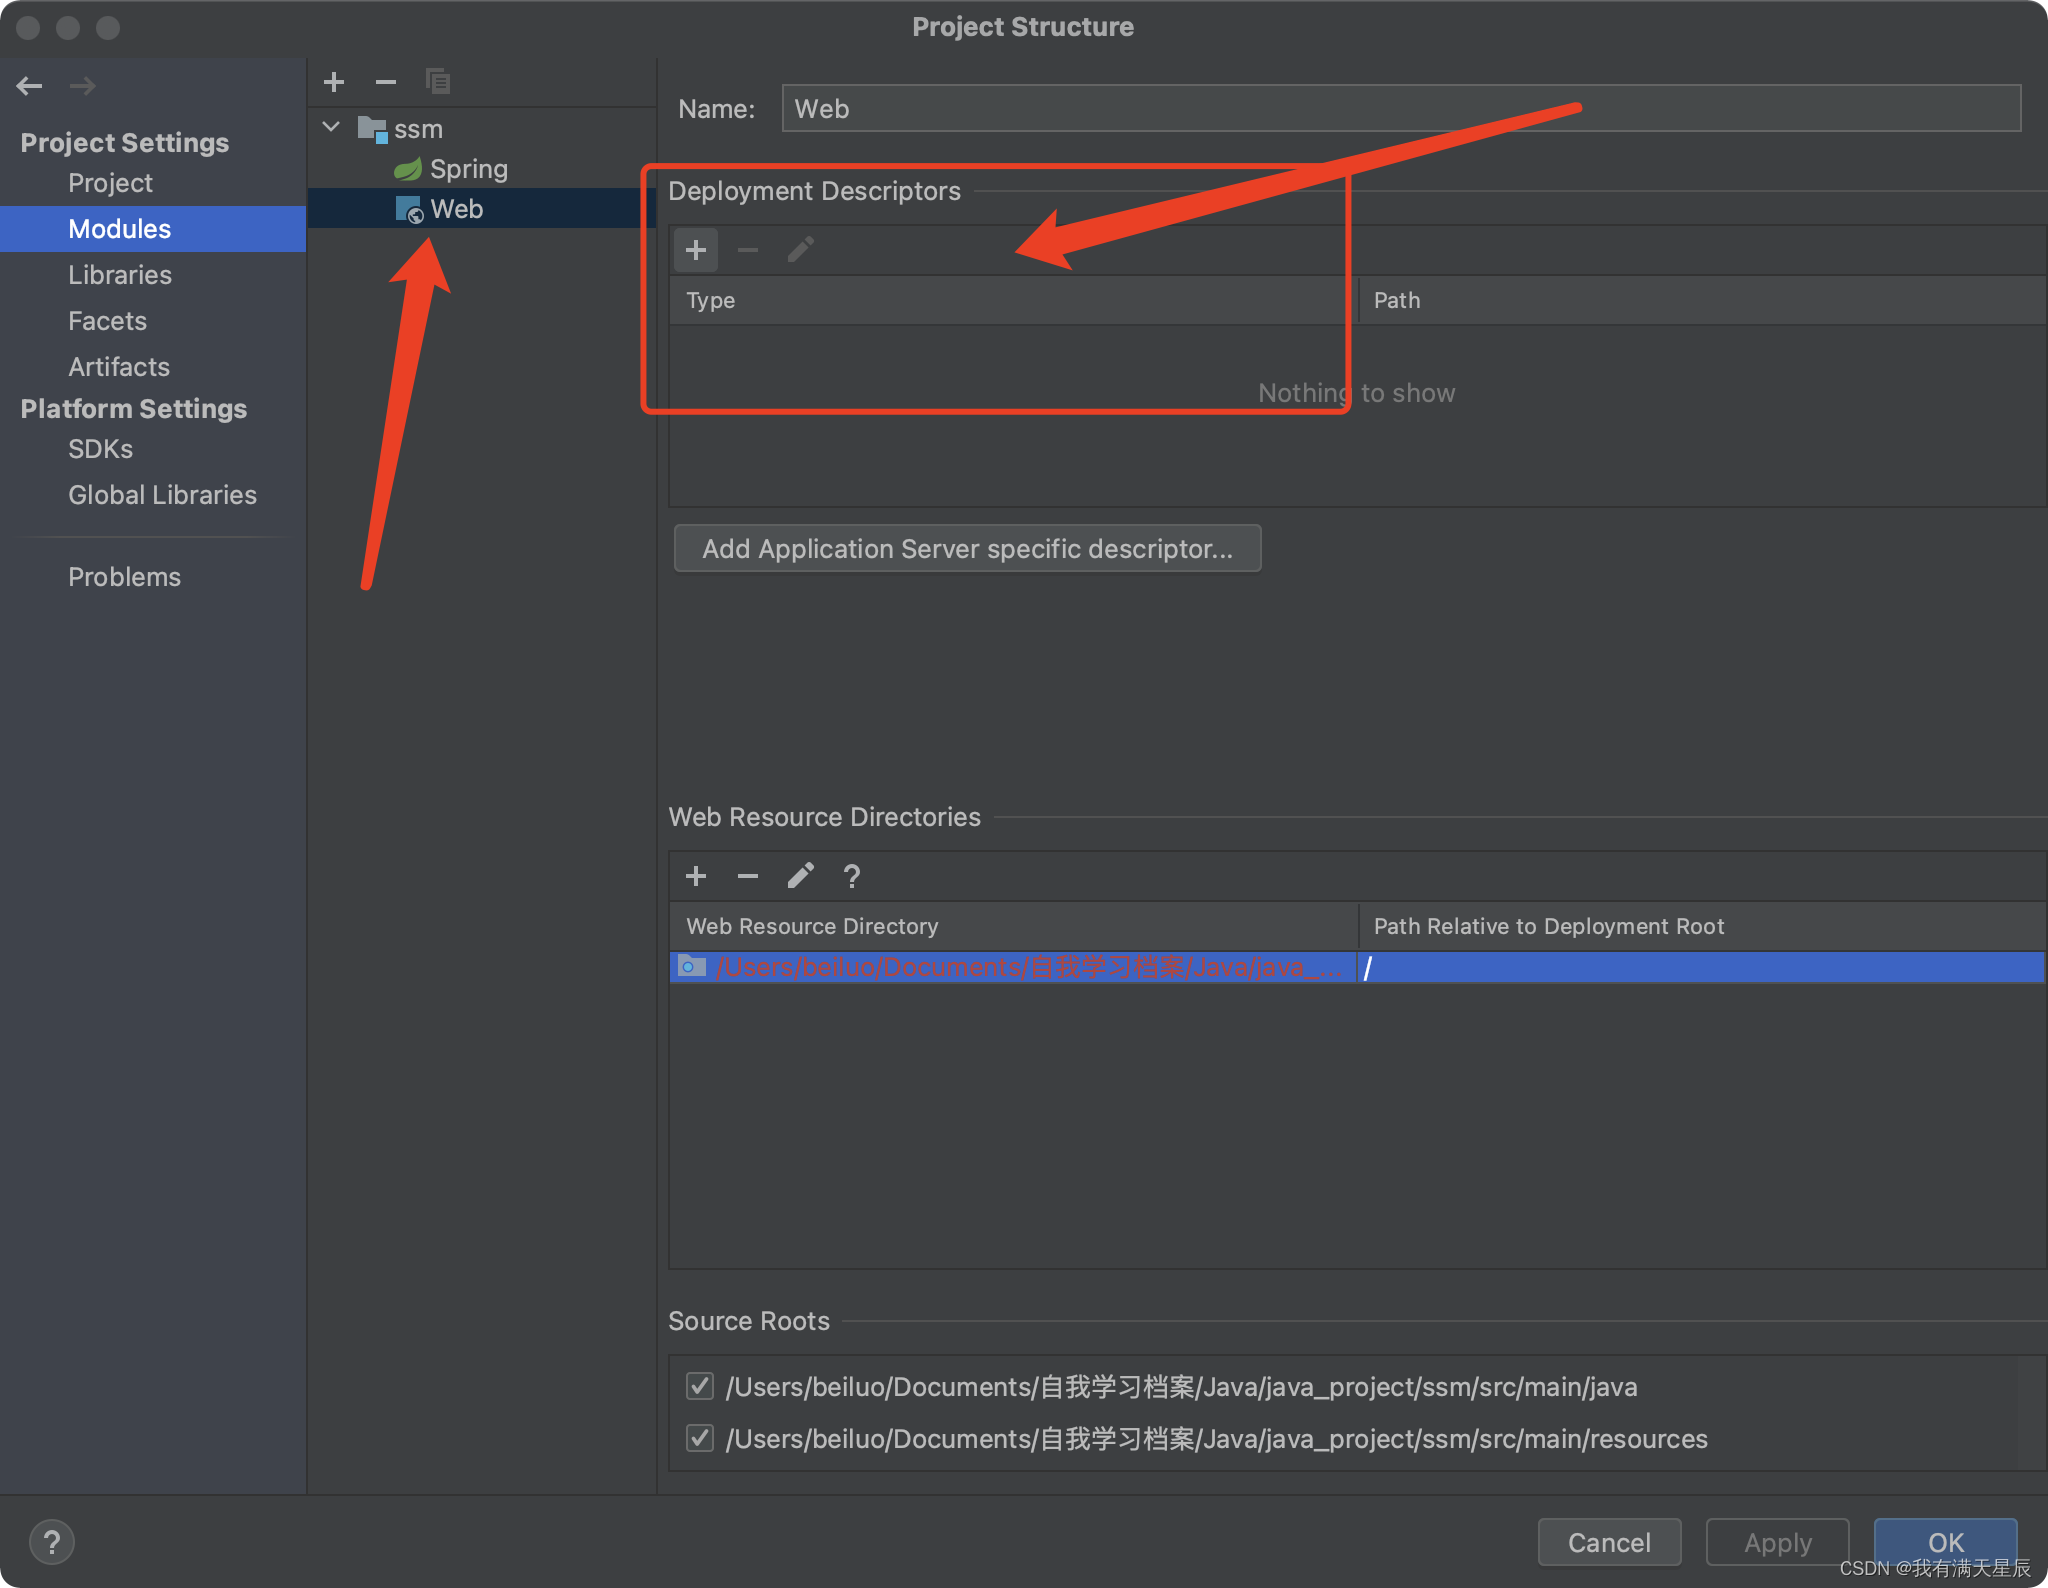Open Artifacts settings section
2048x1588 pixels.
pyautogui.click(x=119, y=367)
